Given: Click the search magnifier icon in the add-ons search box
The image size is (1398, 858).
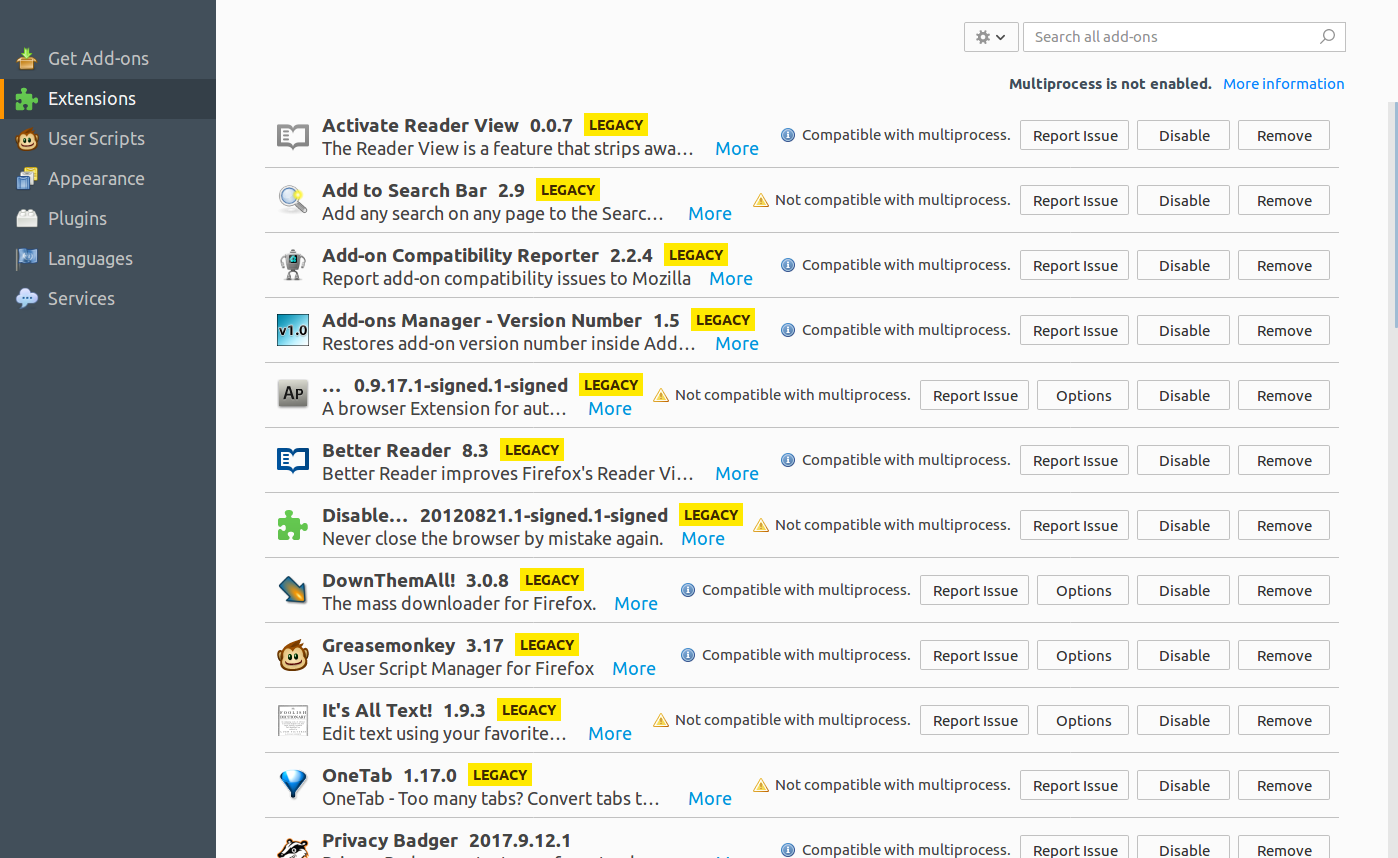Looking at the screenshot, I should 1327,37.
